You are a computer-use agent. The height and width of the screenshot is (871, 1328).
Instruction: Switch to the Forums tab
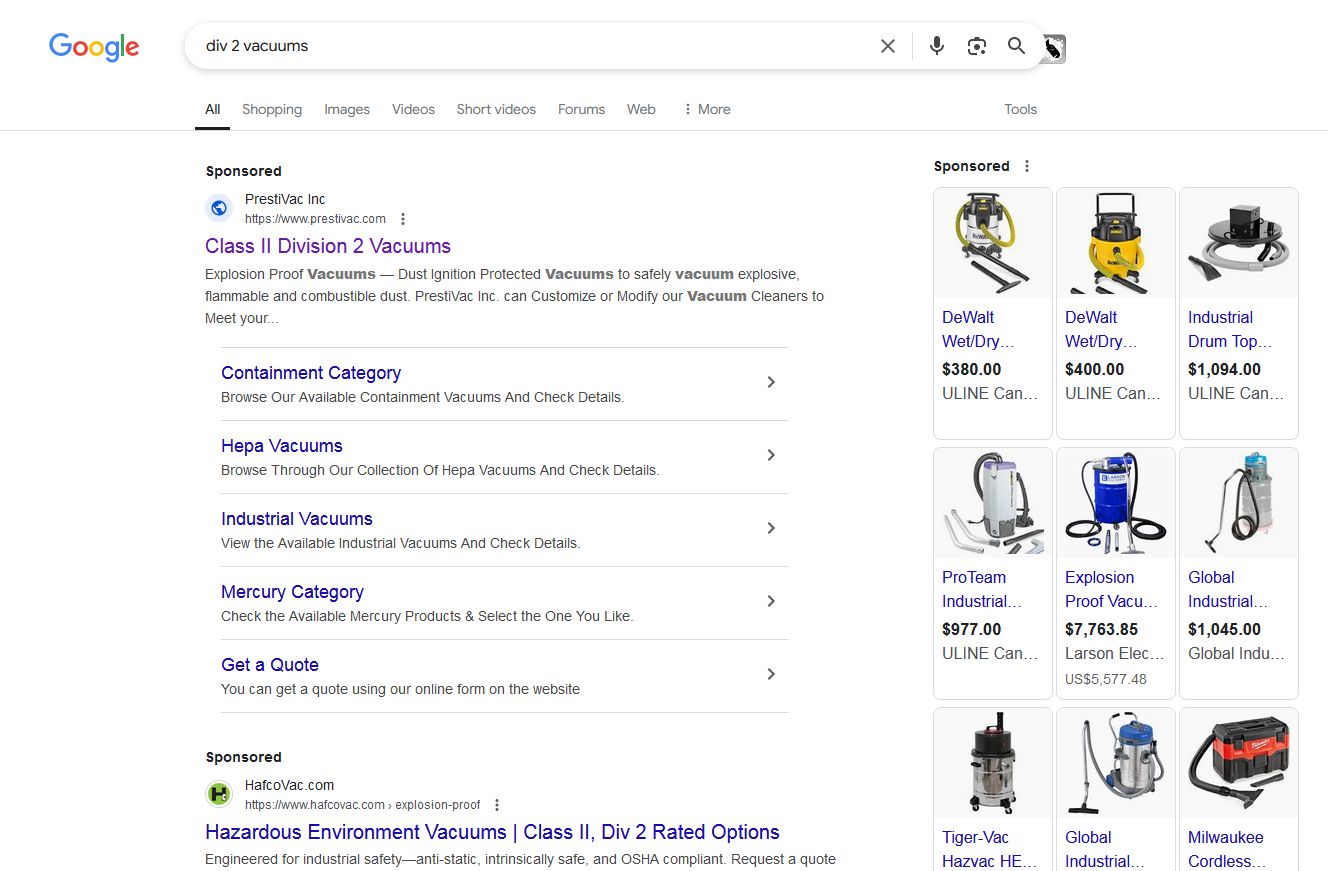point(581,109)
